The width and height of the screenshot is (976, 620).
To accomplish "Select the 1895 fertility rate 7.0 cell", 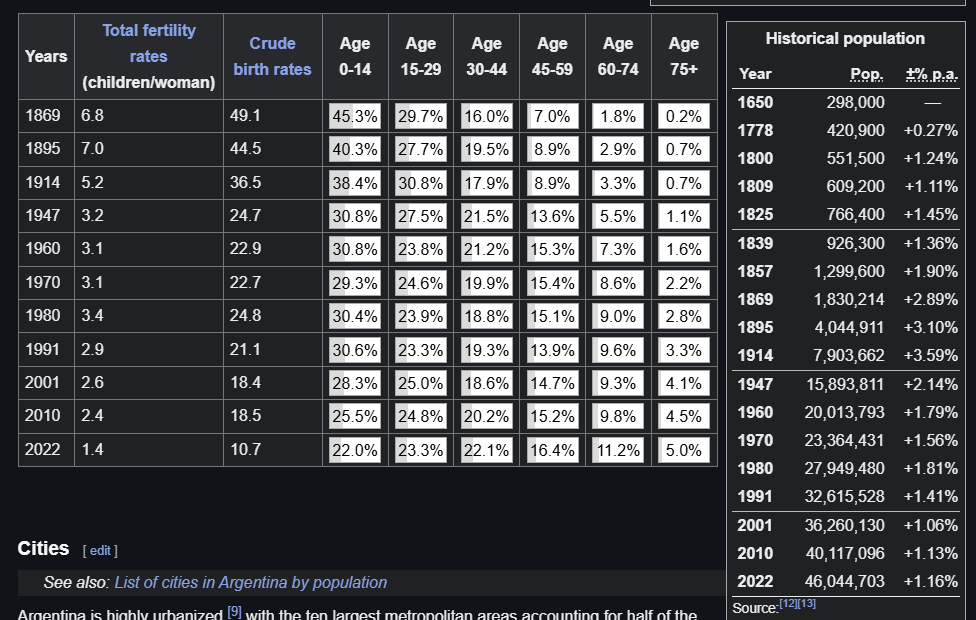I will [93, 149].
